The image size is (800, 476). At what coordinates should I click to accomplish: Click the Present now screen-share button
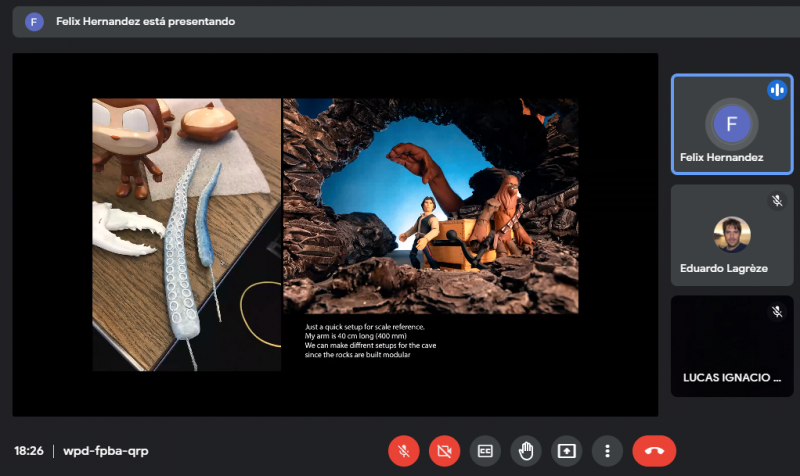click(x=567, y=450)
